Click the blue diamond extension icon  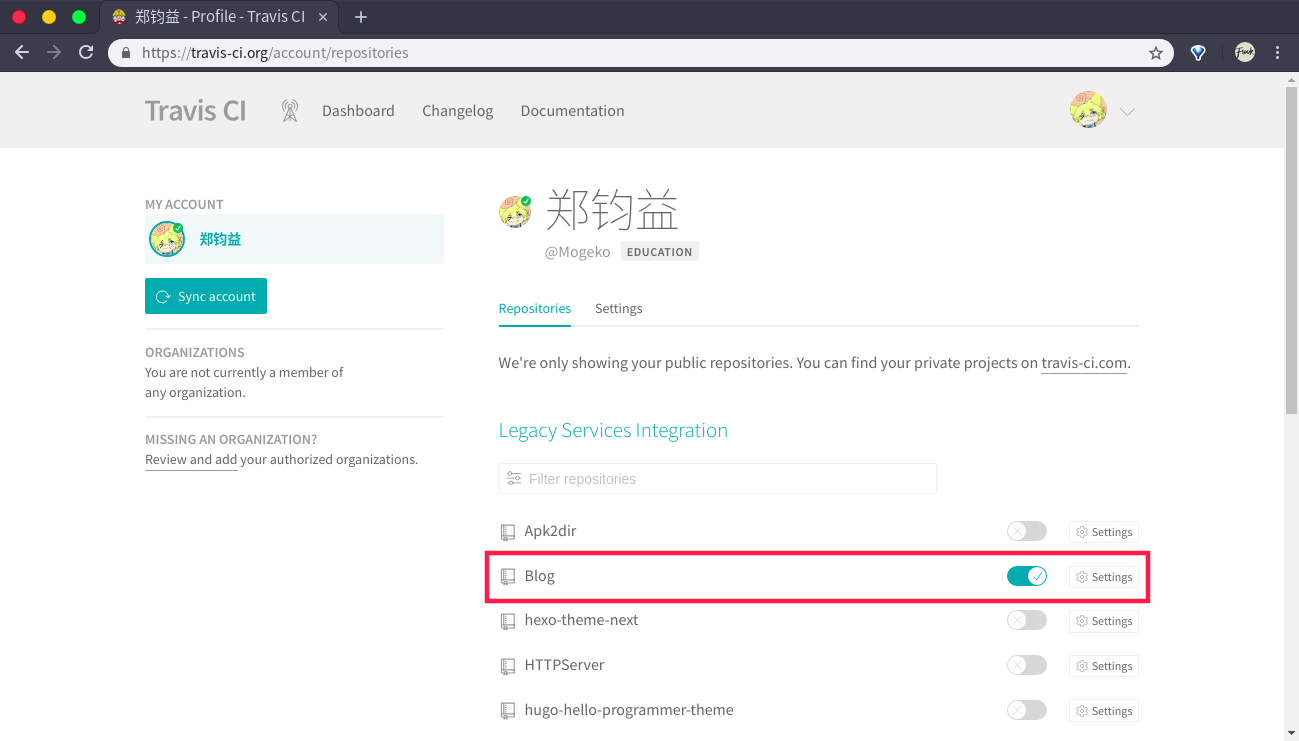1198,53
